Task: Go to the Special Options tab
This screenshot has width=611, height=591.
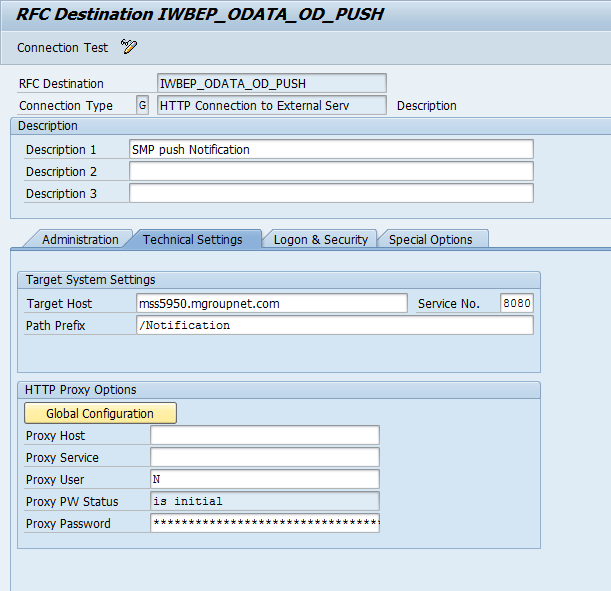Action: click(431, 239)
